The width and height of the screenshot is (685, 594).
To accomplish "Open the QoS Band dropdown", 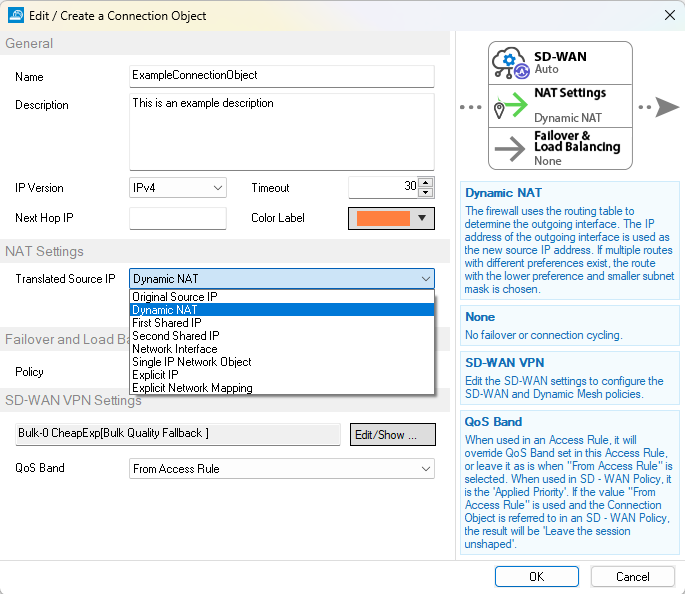I will click(x=282, y=469).
